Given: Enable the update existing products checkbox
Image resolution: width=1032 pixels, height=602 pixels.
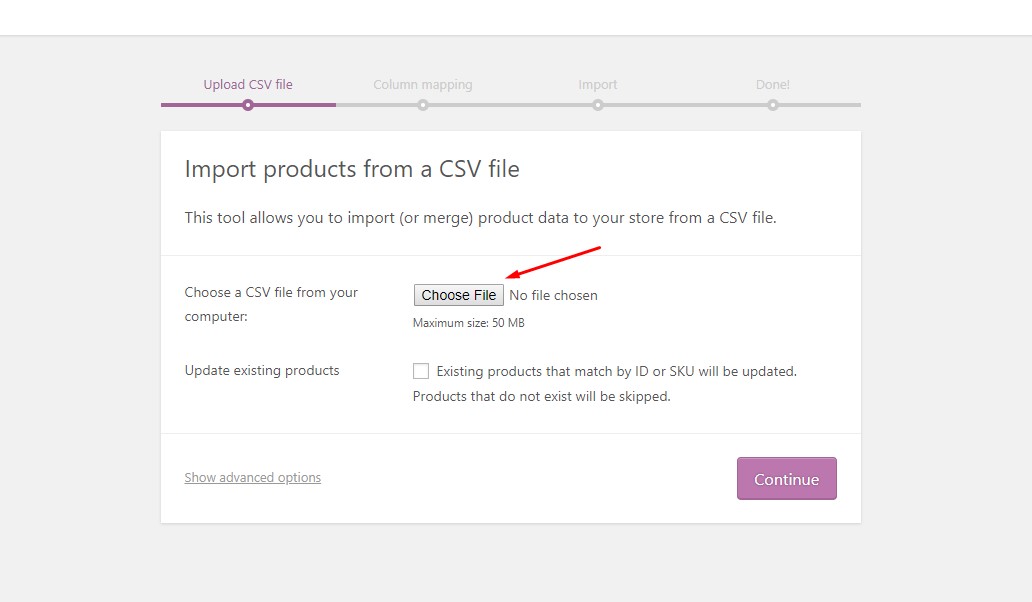Looking at the screenshot, I should click(x=421, y=371).
